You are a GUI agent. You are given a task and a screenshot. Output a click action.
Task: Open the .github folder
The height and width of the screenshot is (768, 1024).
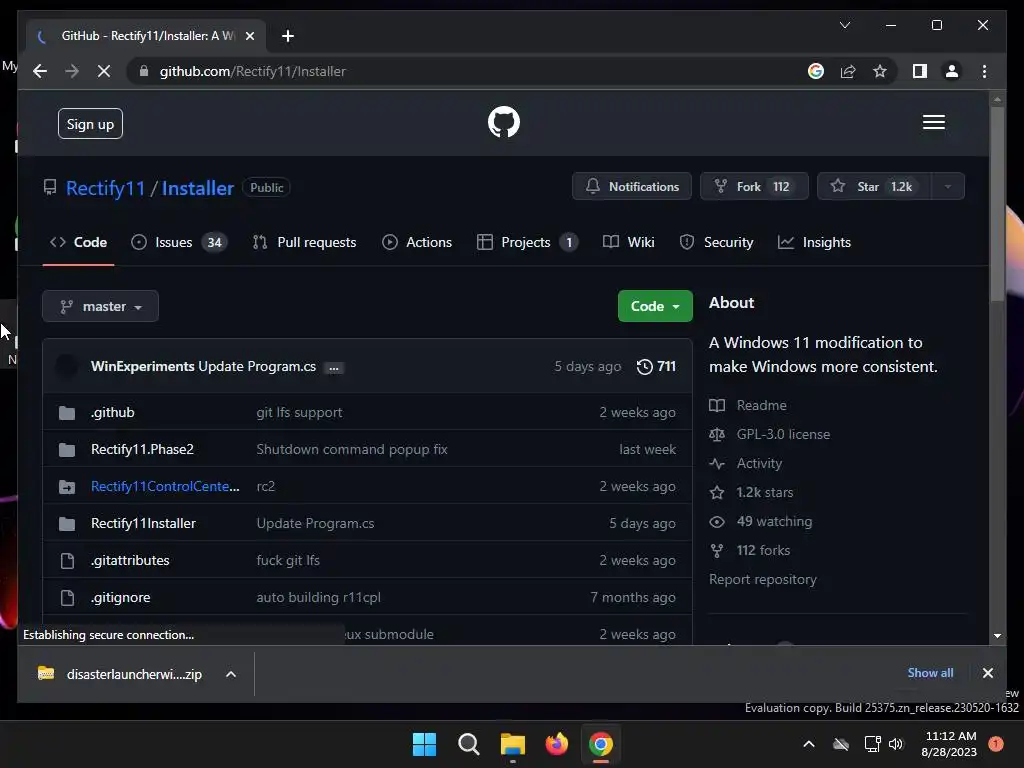point(112,413)
